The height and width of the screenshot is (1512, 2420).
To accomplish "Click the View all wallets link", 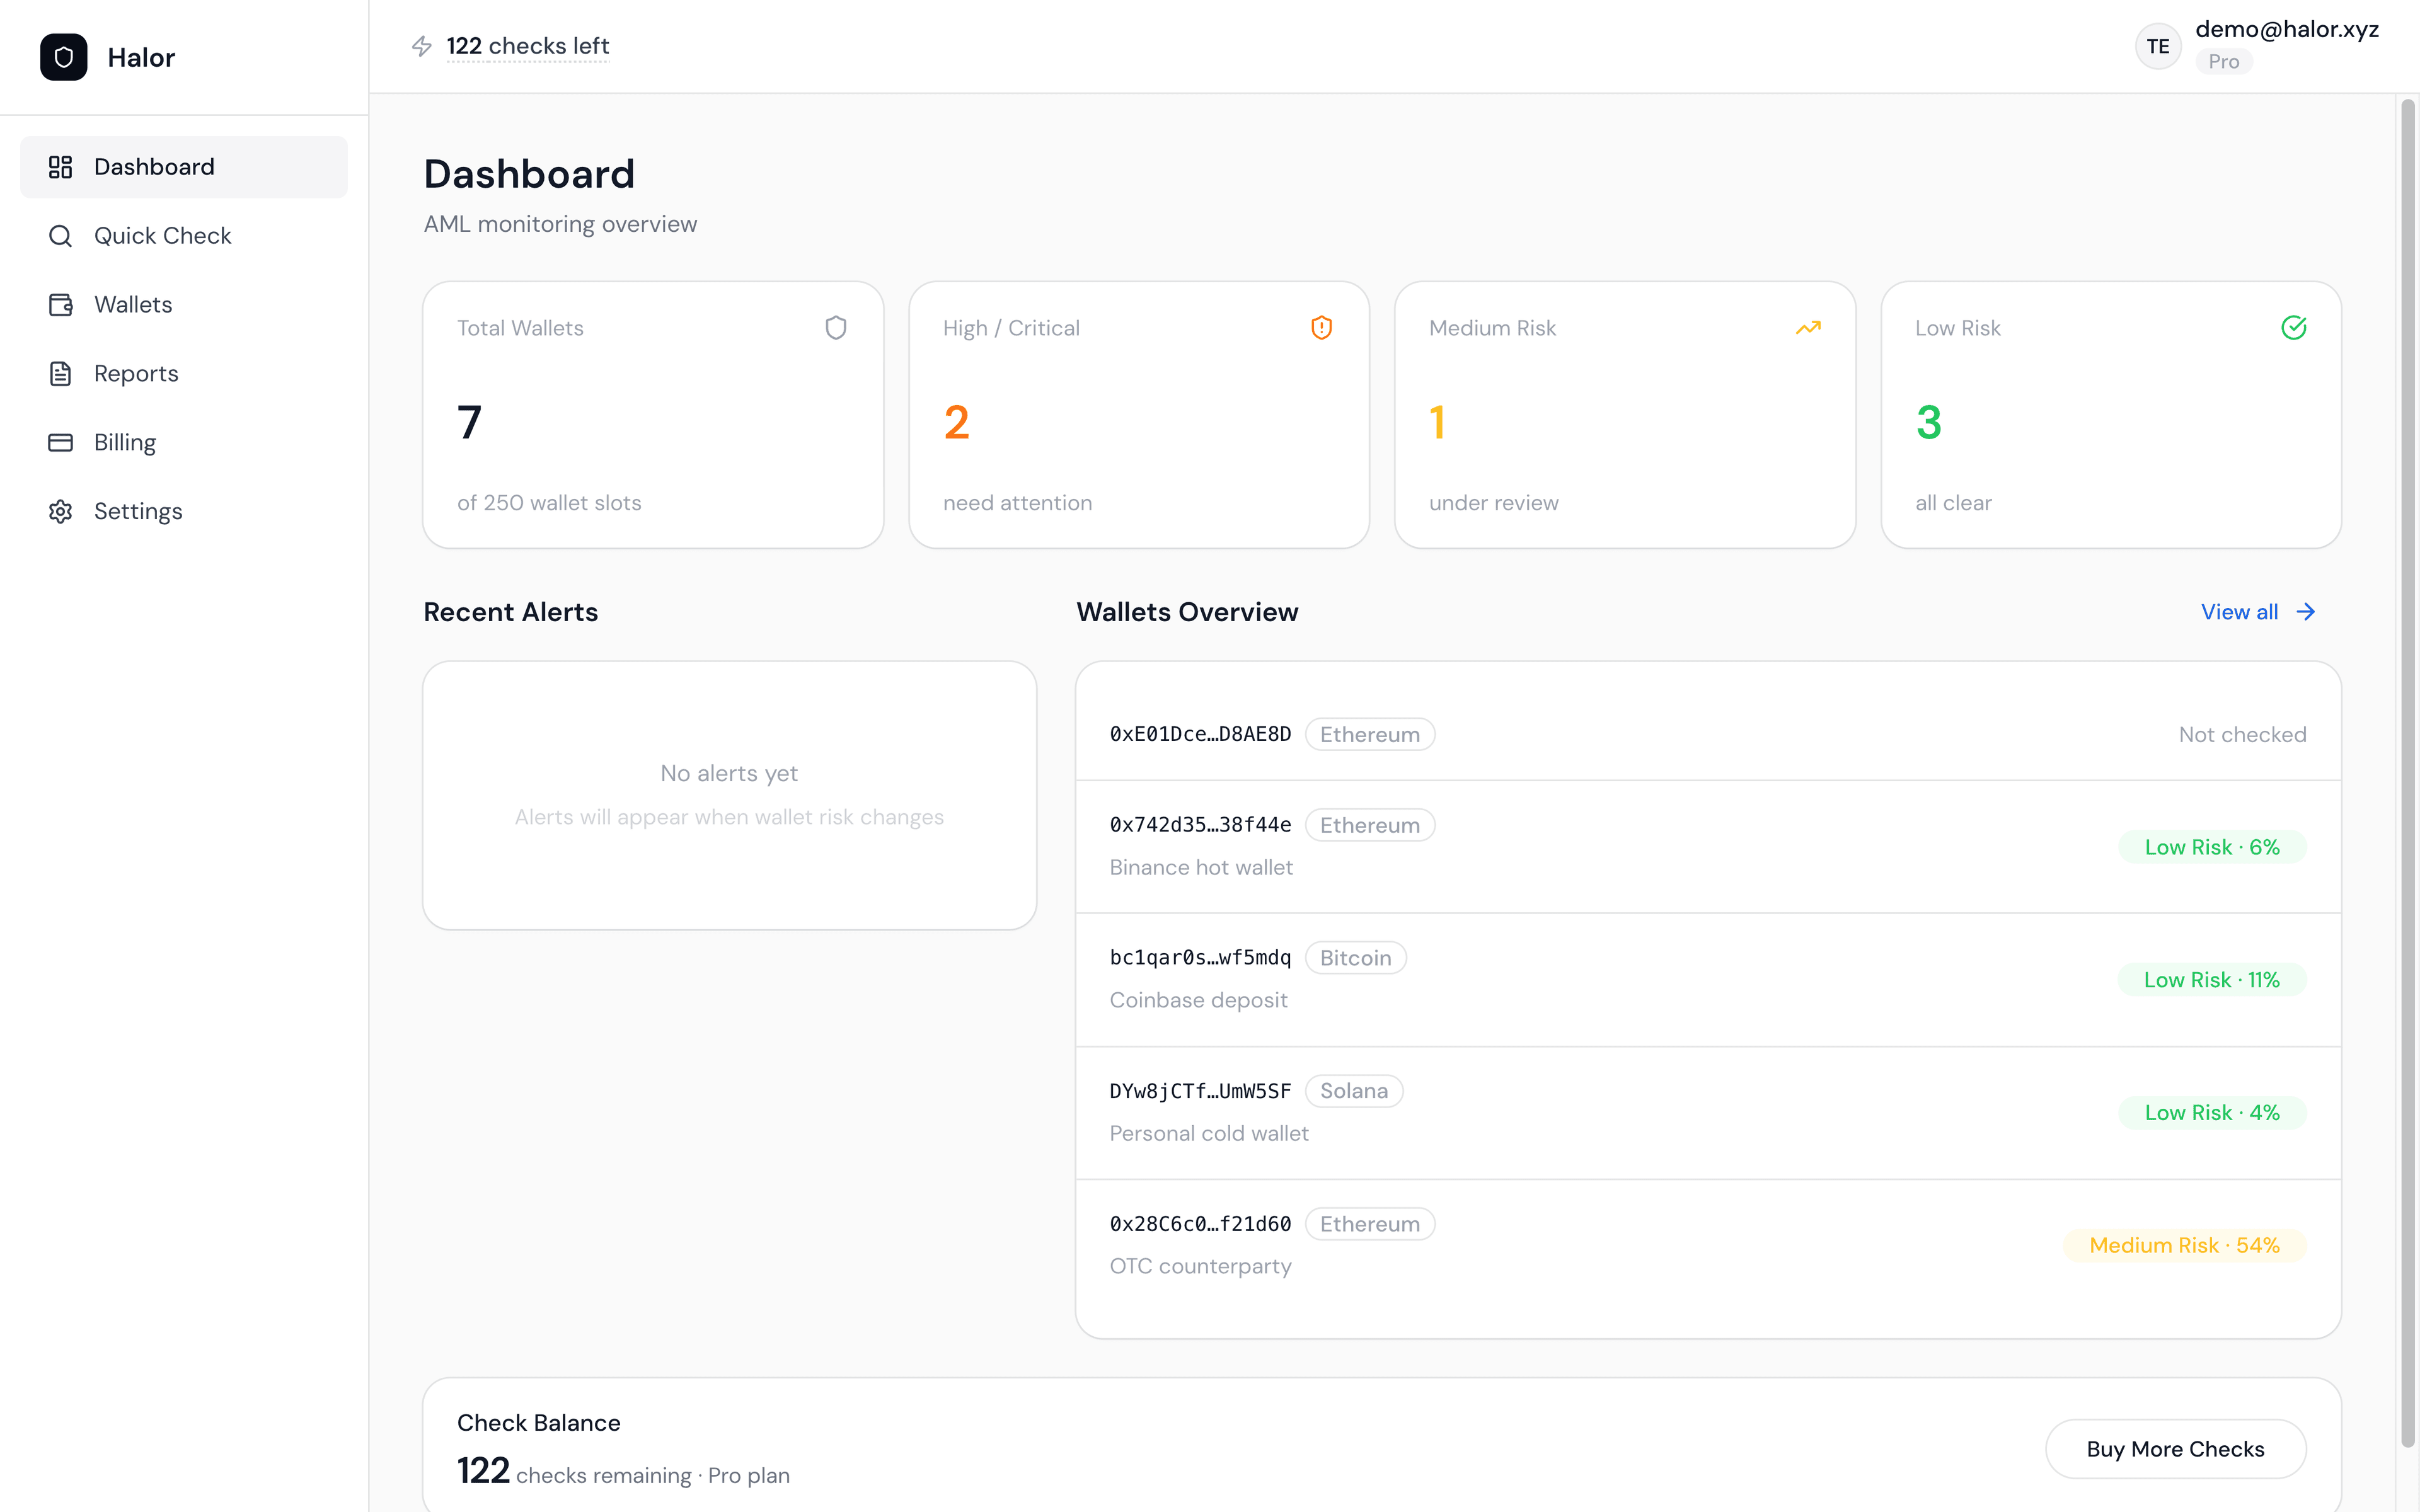I will [2258, 612].
